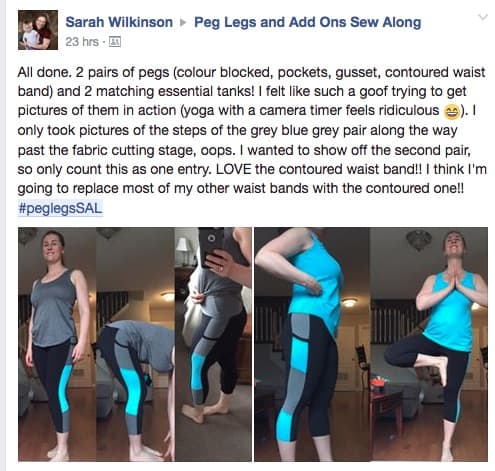Viewport: 495px width, 471px height.
Task: Click the ceiling light in side-view photo
Action: [x=349, y=302]
